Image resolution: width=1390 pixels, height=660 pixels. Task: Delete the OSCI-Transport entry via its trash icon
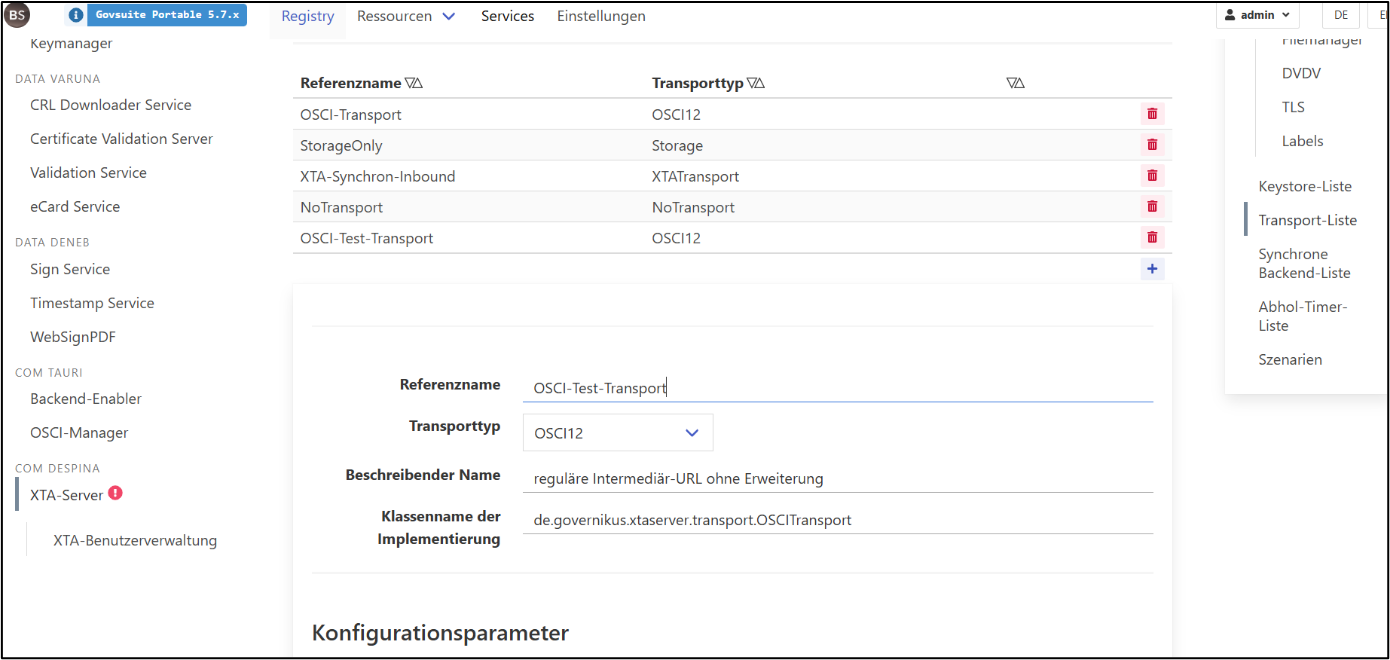click(x=1152, y=114)
